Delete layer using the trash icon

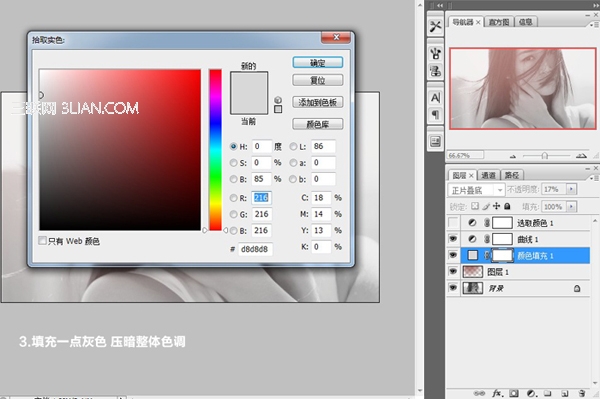point(582,393)
